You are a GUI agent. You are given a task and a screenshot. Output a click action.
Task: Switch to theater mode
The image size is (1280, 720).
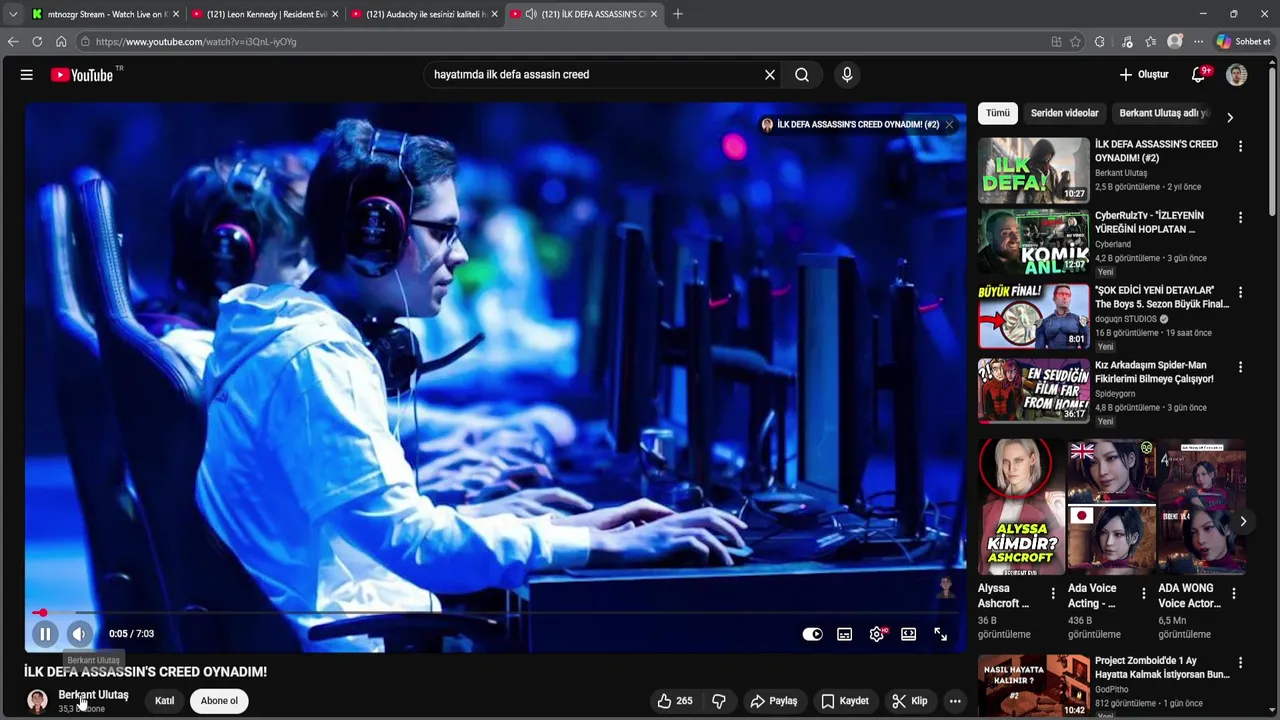coord(909,634)
